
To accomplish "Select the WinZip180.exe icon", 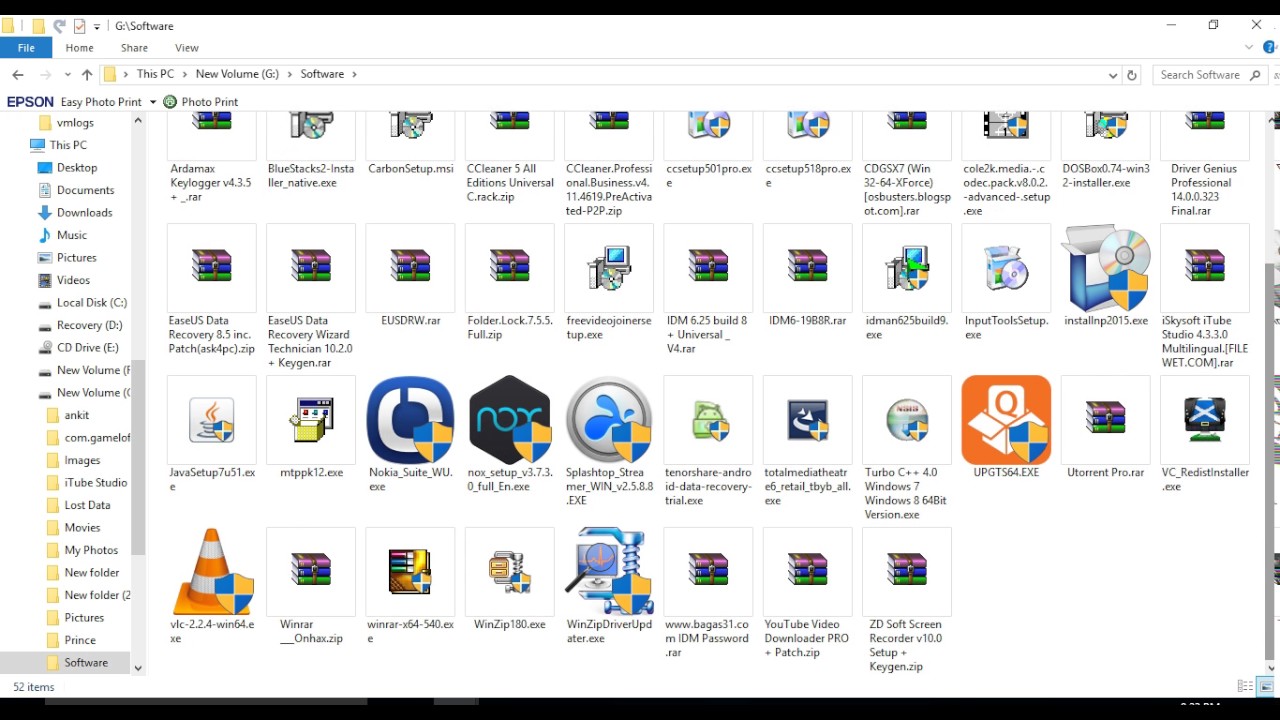I will coord(510,572).
